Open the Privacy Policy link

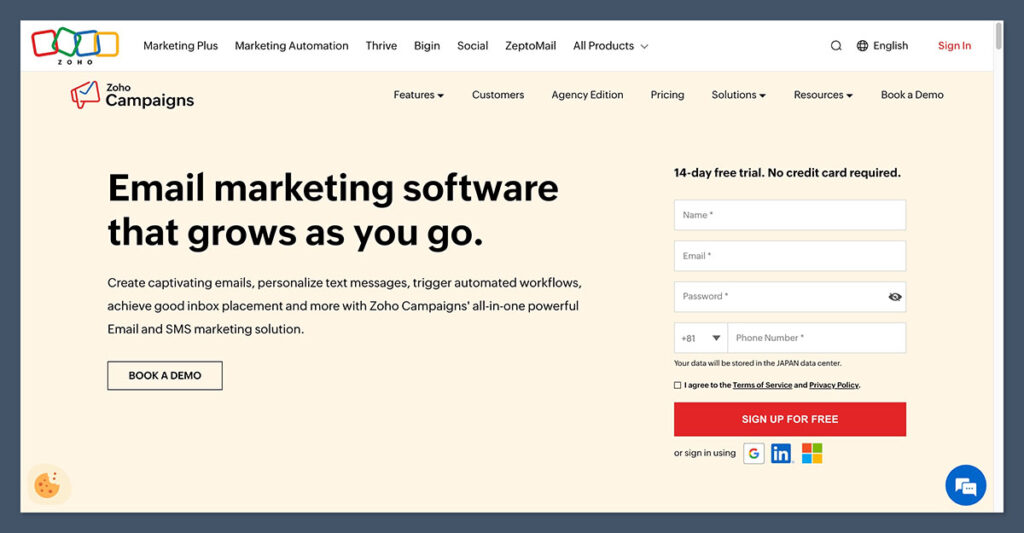coord(834,385)
